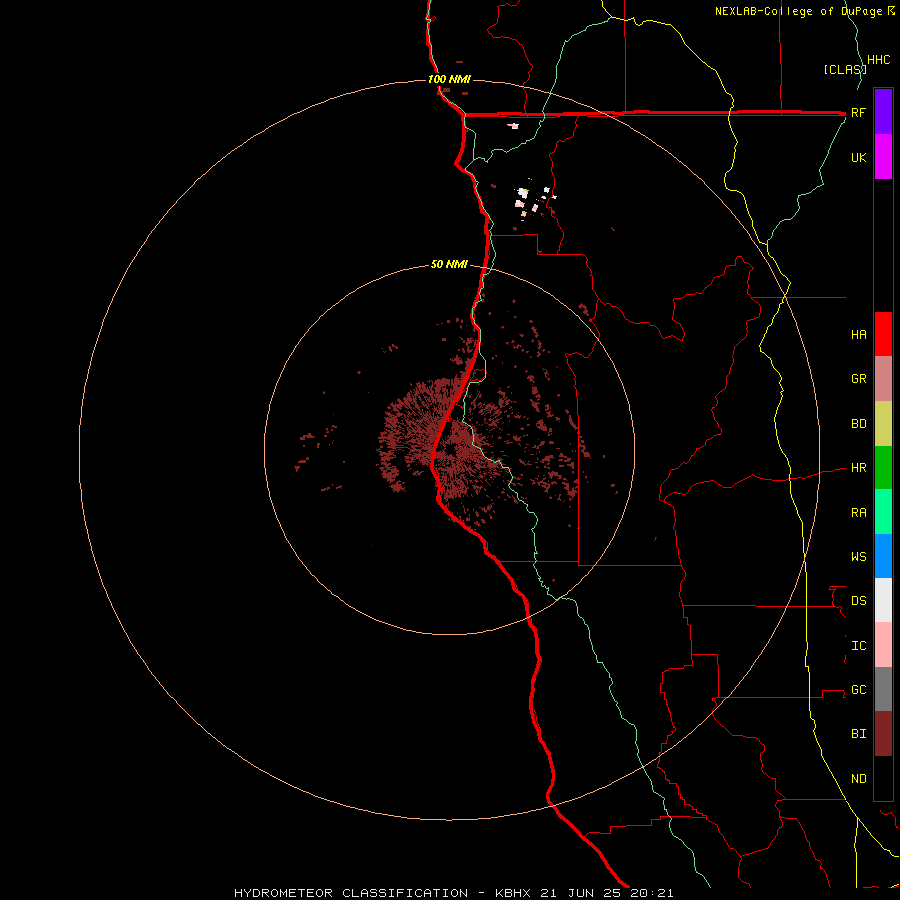The image size is (900, 900).
Task: Click the RF legend label
Action: pos(859,112)
